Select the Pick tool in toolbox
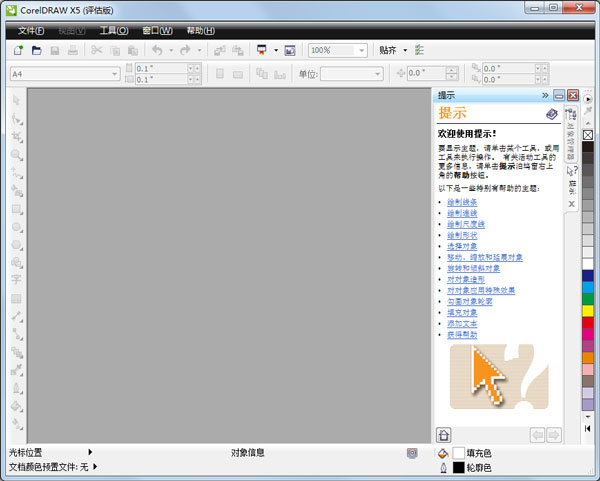The height and width of the screenshot is (481, 600). (x=17, y=100)
